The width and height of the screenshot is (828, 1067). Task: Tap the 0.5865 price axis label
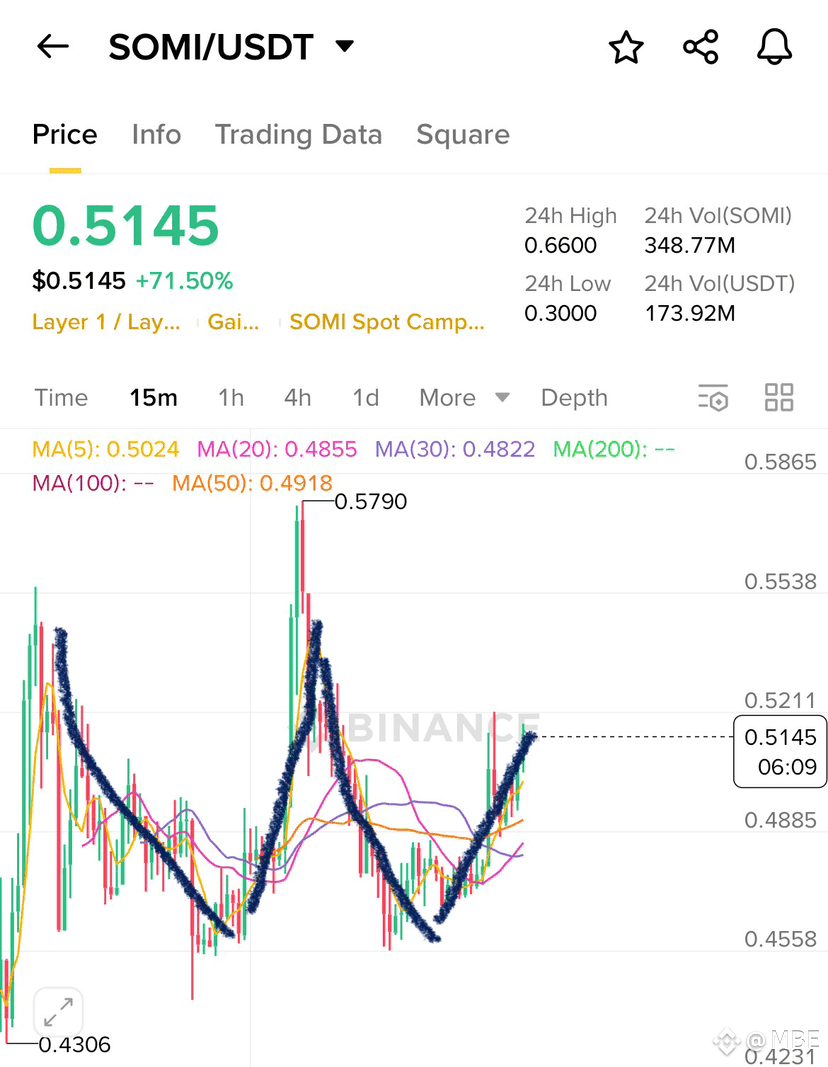coord(780,462)
